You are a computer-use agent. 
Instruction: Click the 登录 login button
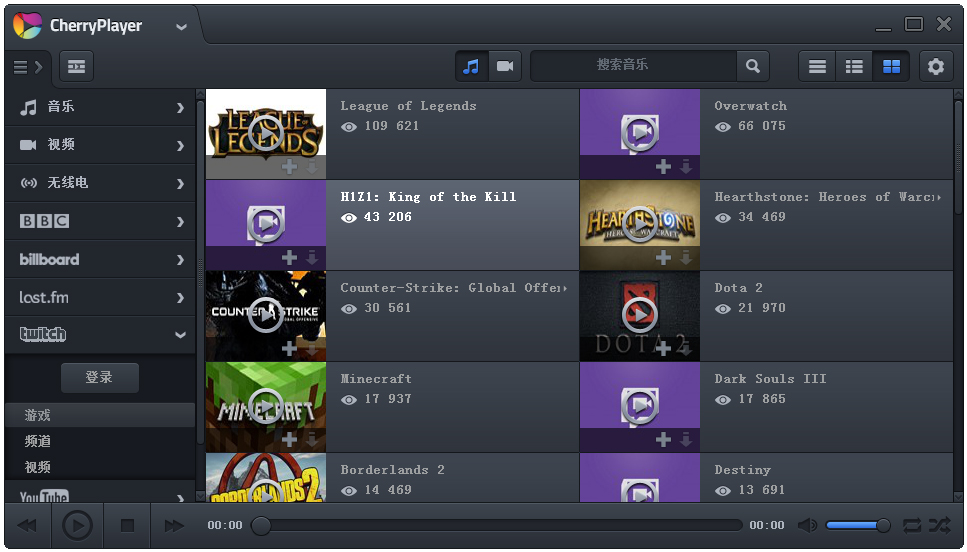pos(100,377)
